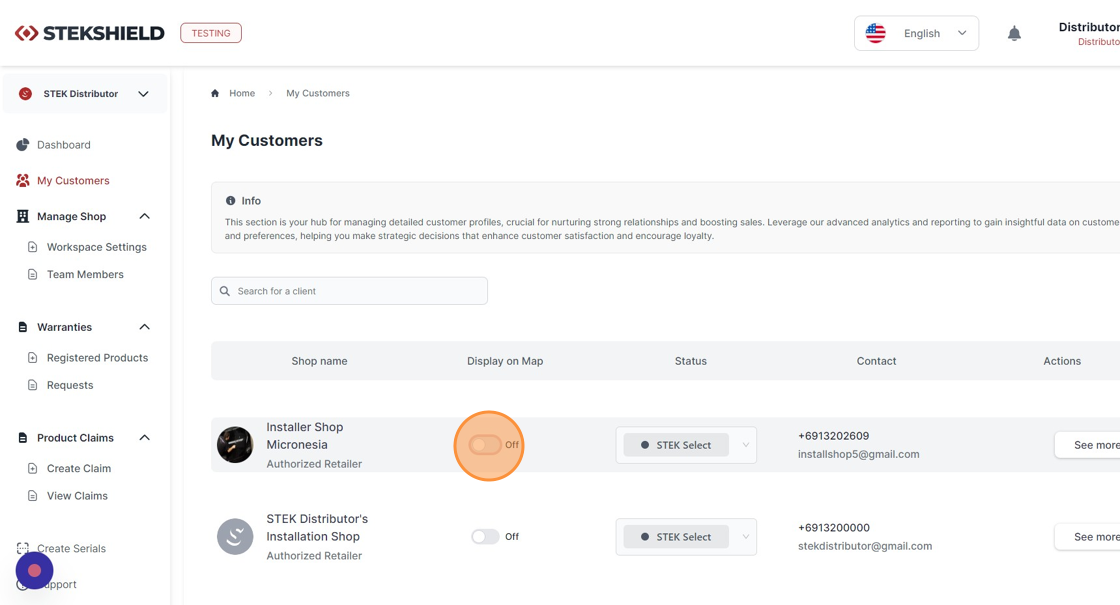Click the TESTING badge

[x=211, y=33]
